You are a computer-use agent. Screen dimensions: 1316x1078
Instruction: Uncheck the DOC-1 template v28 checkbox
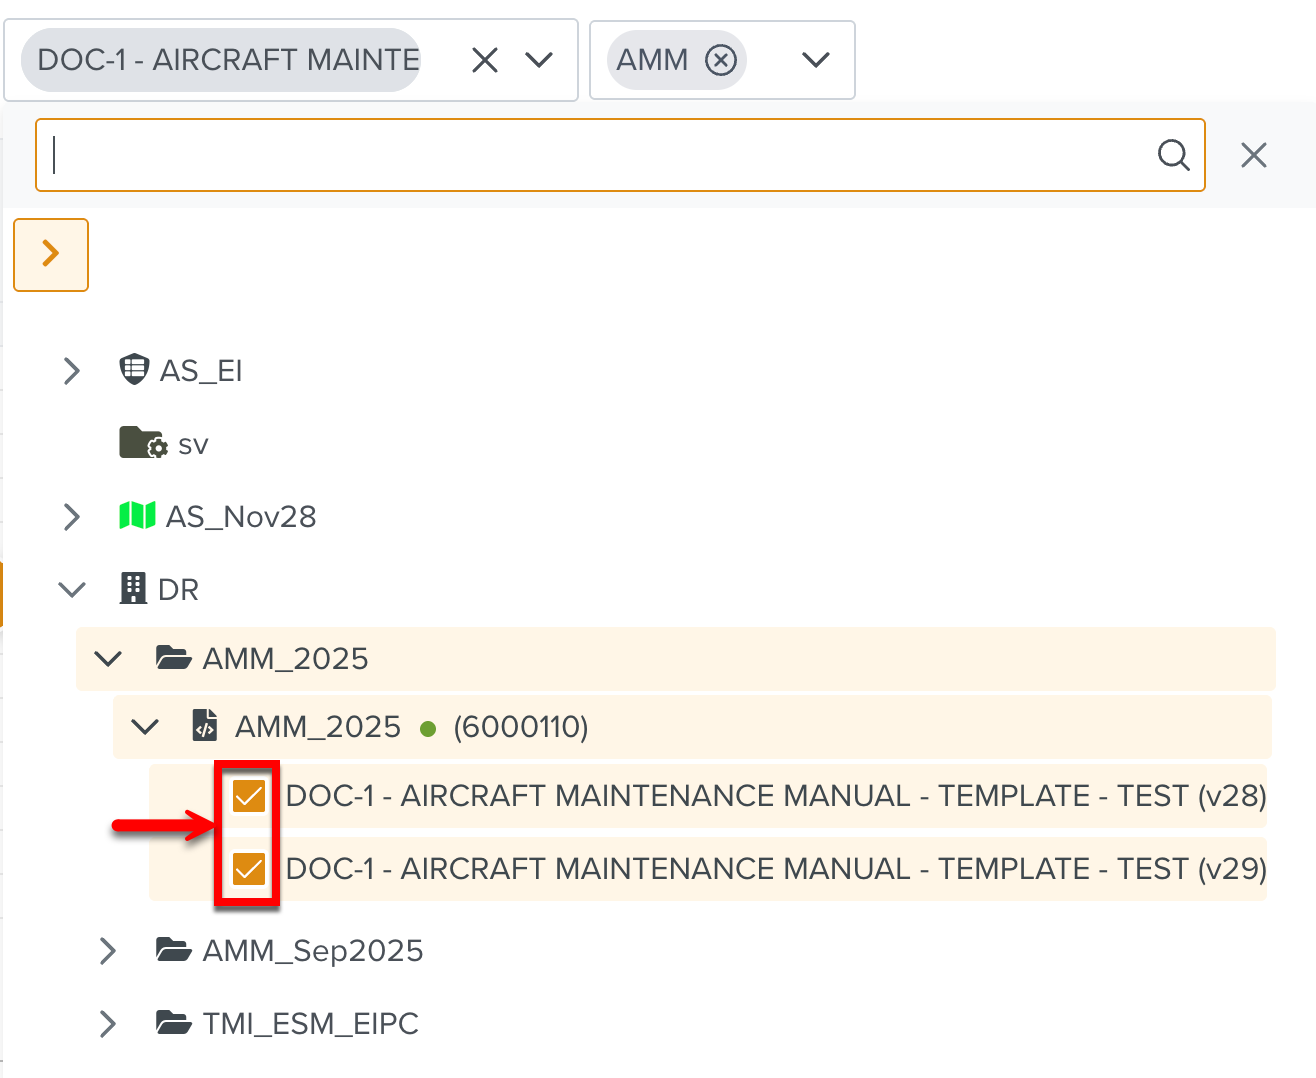pos(248,796)
